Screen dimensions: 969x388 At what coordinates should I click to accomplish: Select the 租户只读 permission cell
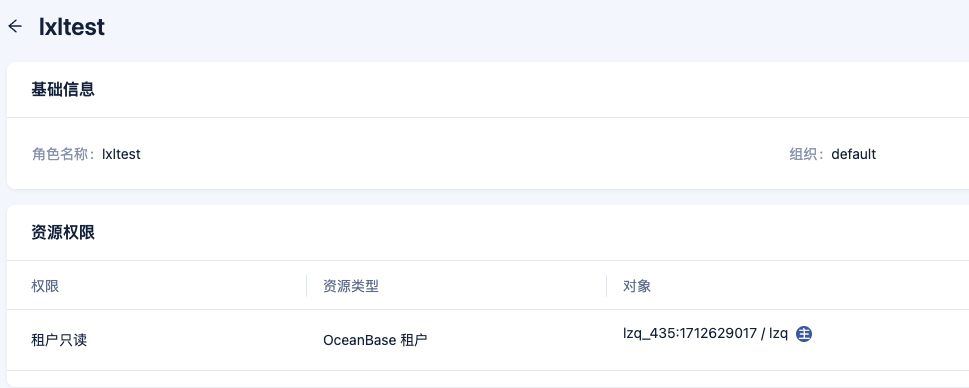[x=59, y=340]
